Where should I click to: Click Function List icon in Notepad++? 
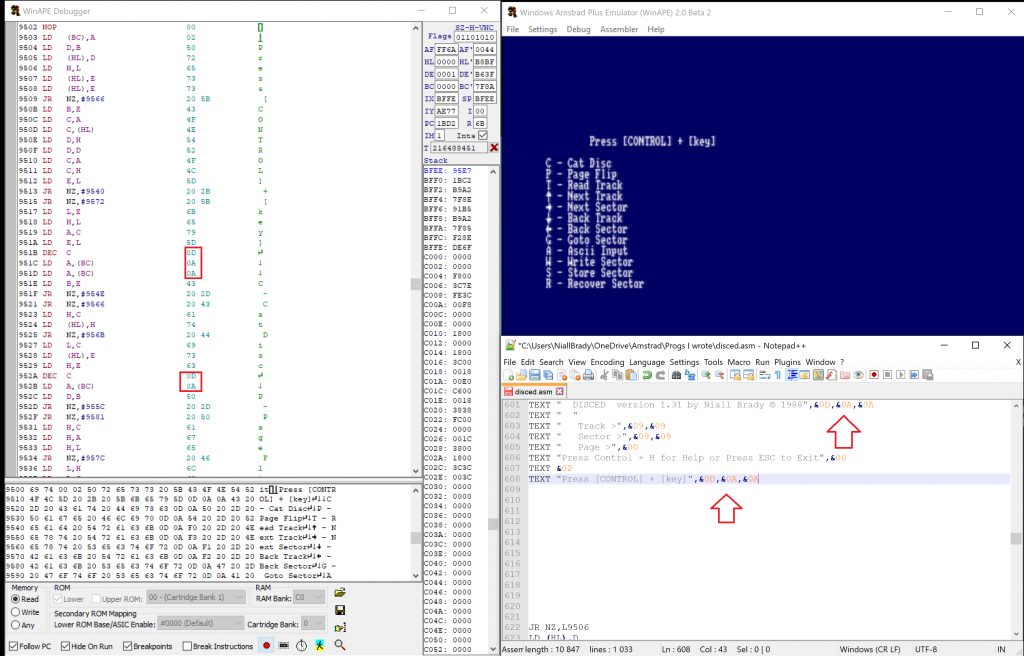coord(831,375)
